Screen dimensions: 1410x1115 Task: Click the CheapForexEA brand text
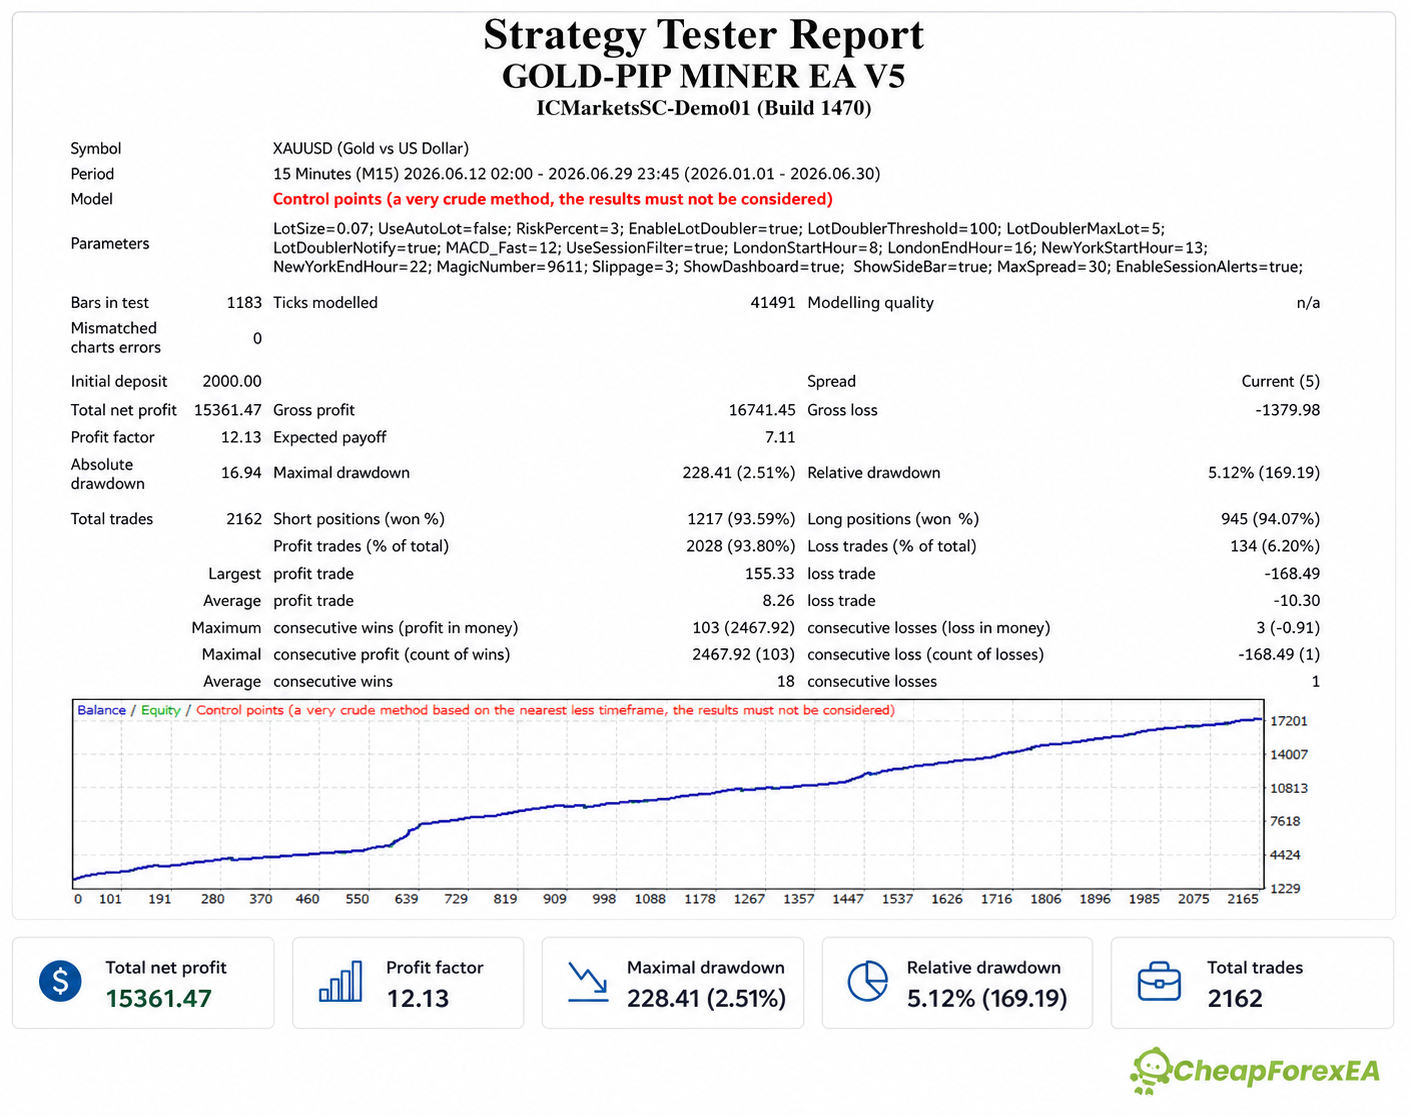(1276, 1071)
